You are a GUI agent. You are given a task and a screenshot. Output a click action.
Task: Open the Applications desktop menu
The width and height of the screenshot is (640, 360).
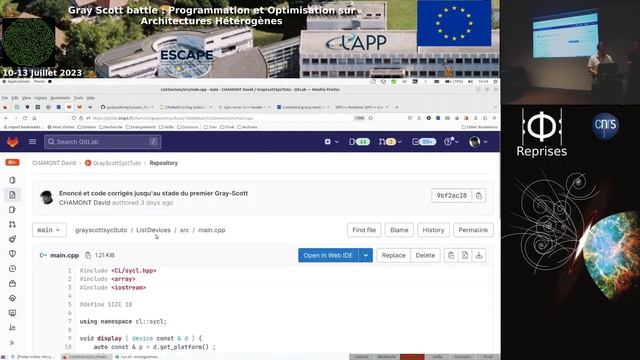(x=16, y=82)
